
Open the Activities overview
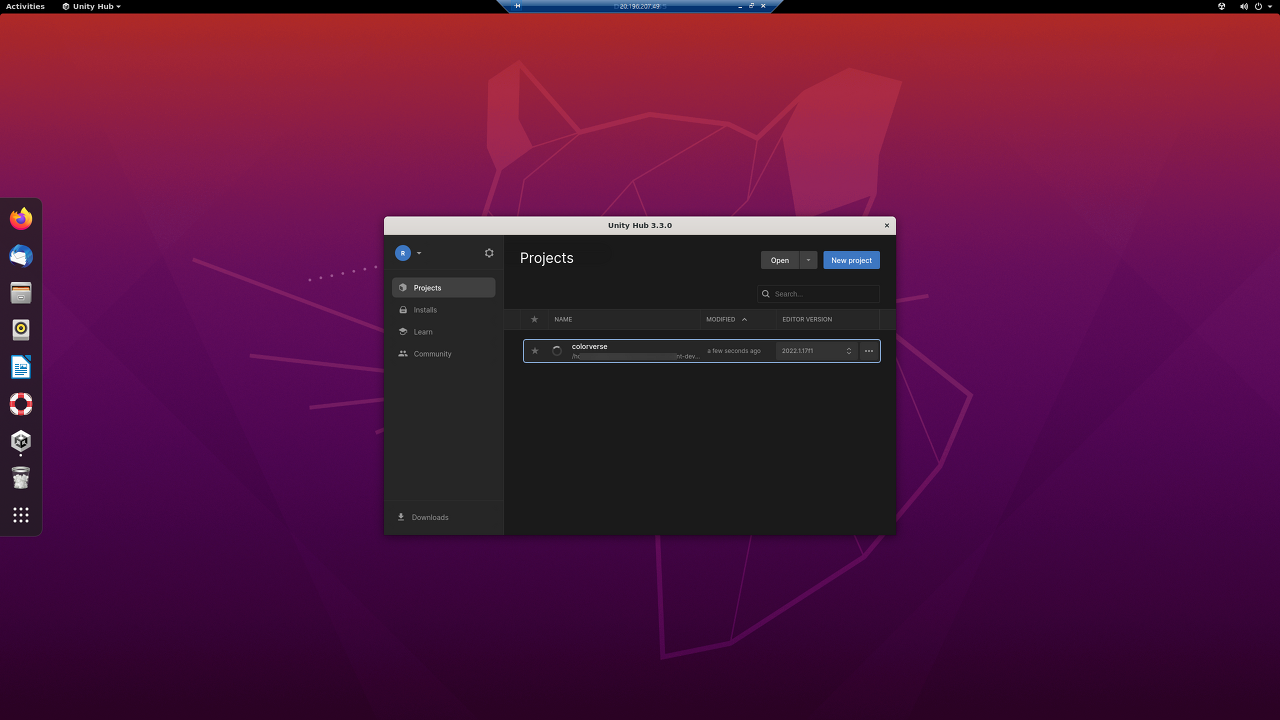[25, 6]
